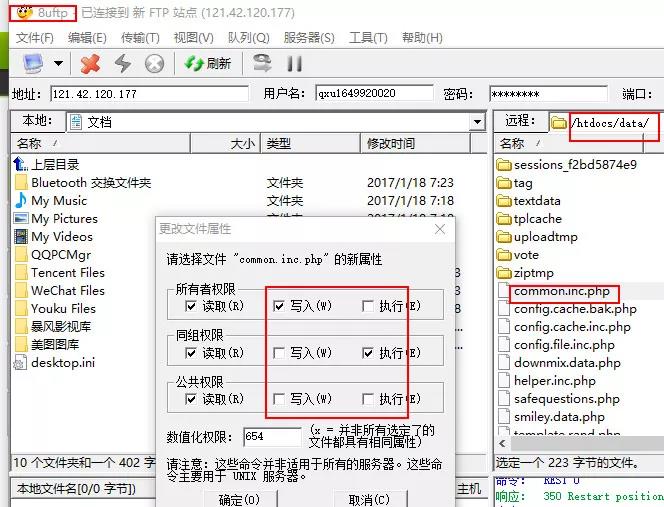The width and height of the screenshot is (664, 507).
Task: Click the 密码 password input field
Action: click(548, 94)
